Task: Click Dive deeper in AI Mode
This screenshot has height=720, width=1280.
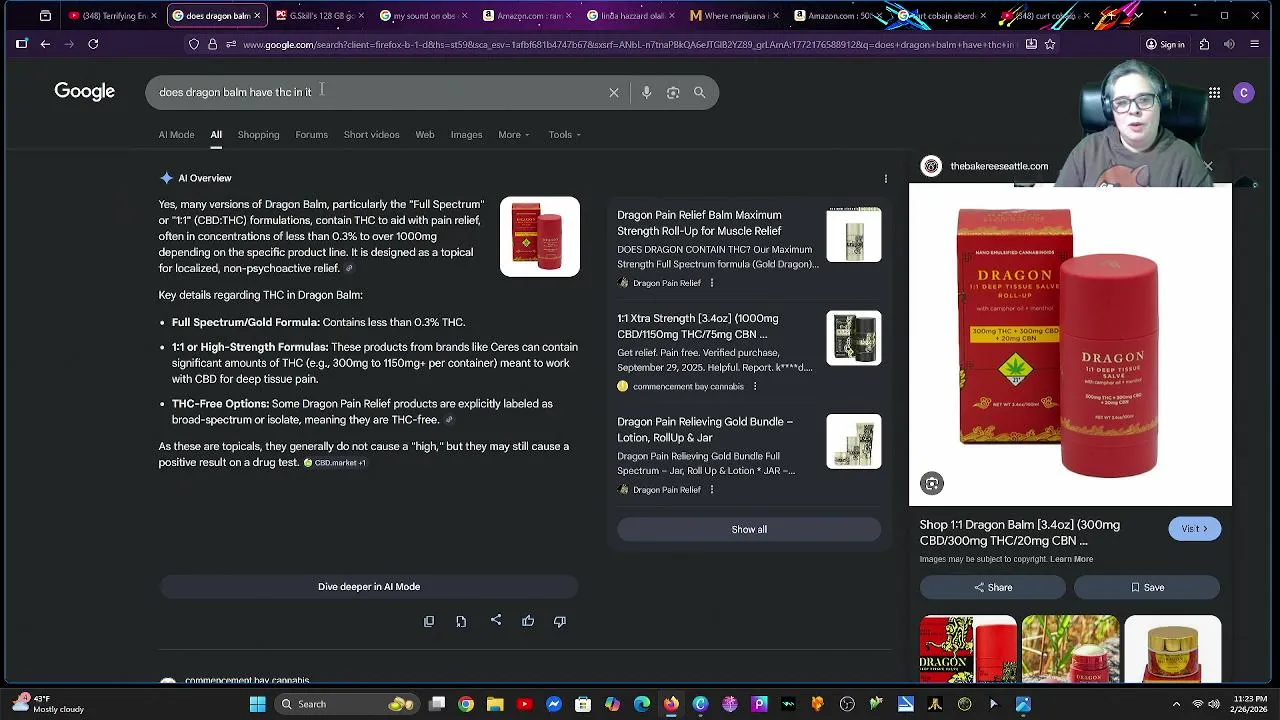Action: pyautogui.click(x=369, y=587)
